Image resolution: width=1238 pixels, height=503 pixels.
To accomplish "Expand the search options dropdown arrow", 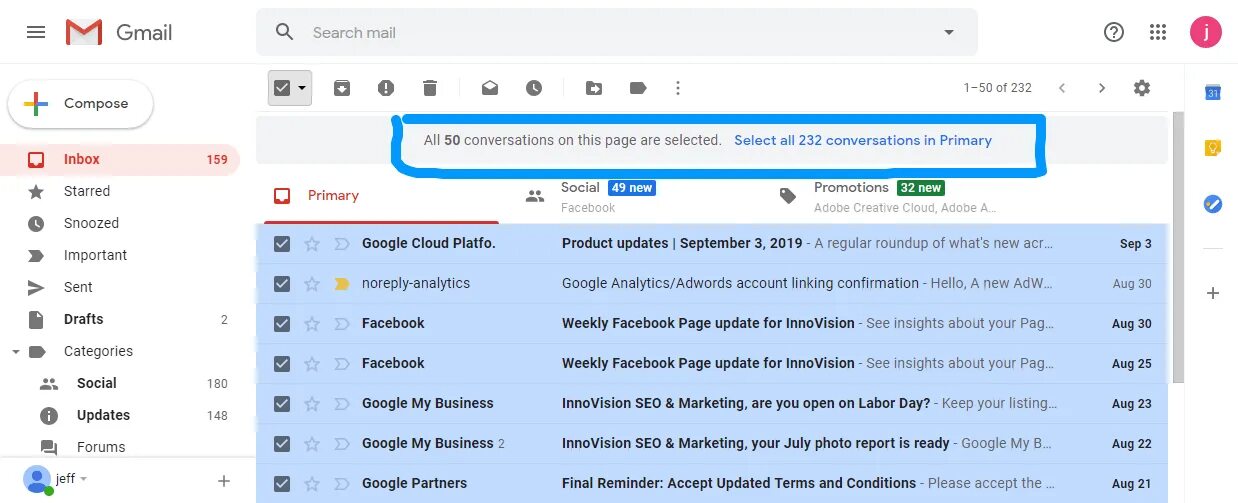I will coord(949,32).
